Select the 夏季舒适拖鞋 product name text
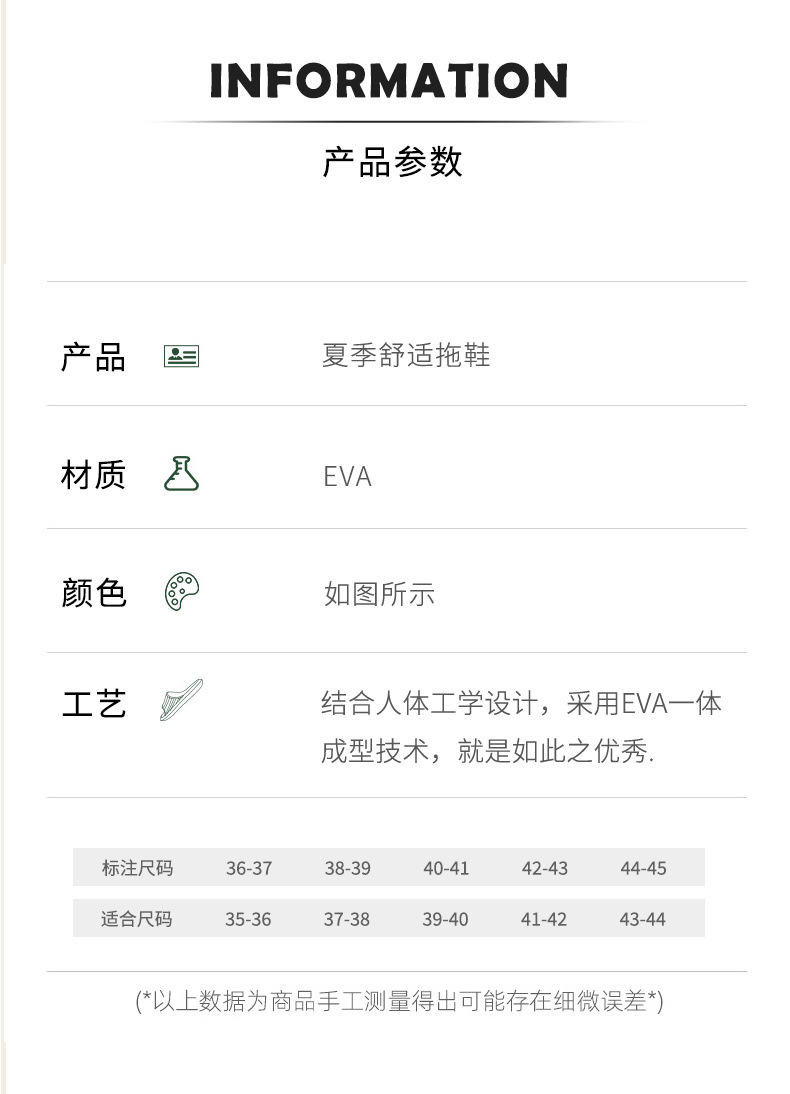Screen dimensions: 790x1094 tap(406, 356)
